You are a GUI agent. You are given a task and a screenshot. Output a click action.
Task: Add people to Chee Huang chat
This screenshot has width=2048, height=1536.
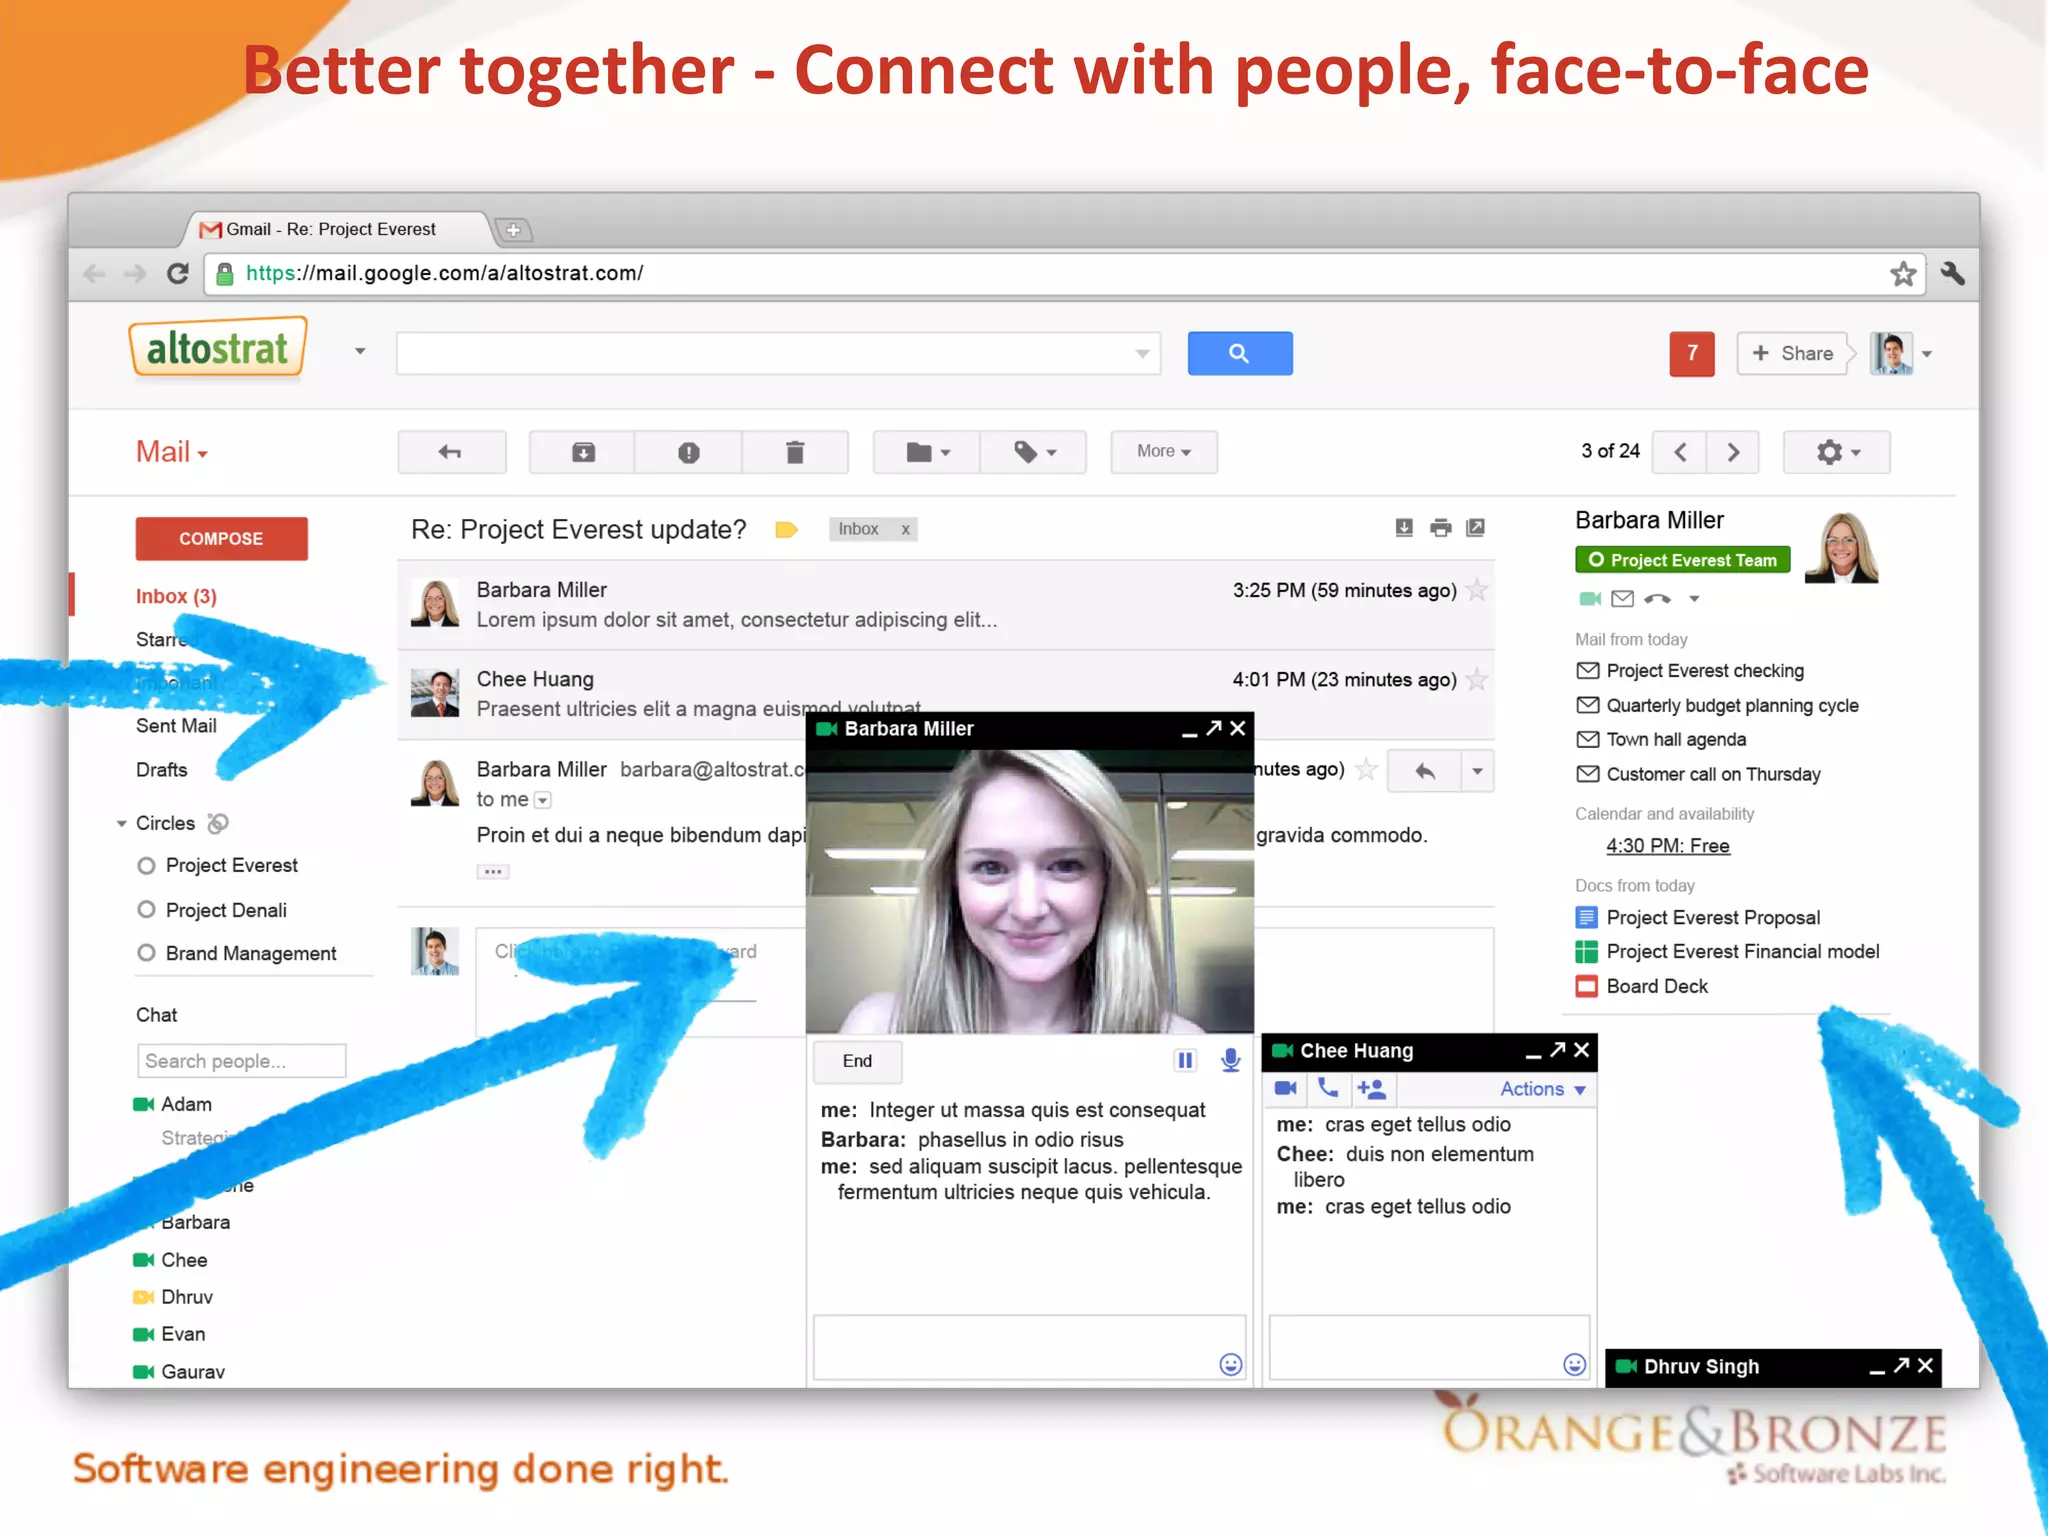[1372, 1088]
